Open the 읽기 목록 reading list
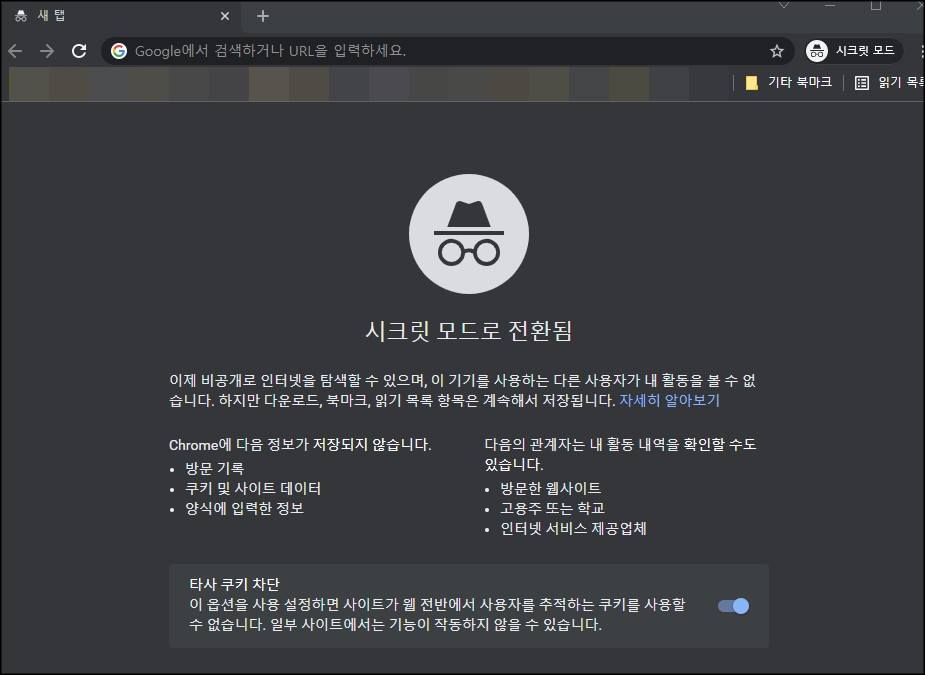The image size is (925, 675). coord(889,83)
